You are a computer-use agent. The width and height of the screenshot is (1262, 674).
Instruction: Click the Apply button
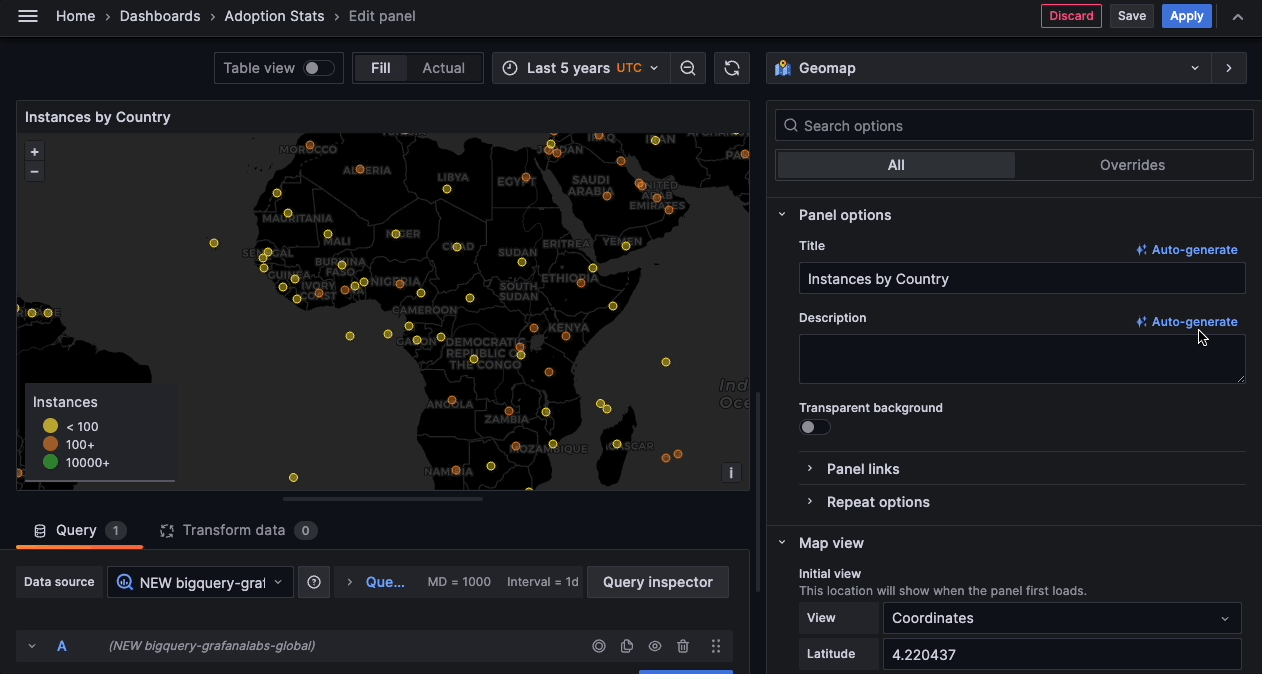[1186, 16]
